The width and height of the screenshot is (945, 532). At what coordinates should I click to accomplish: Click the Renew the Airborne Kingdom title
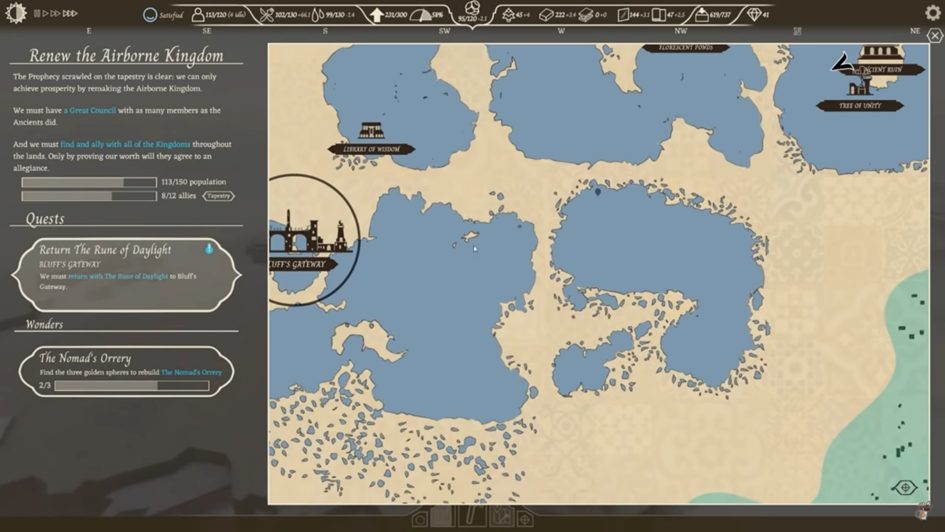(x=127, y=55)
